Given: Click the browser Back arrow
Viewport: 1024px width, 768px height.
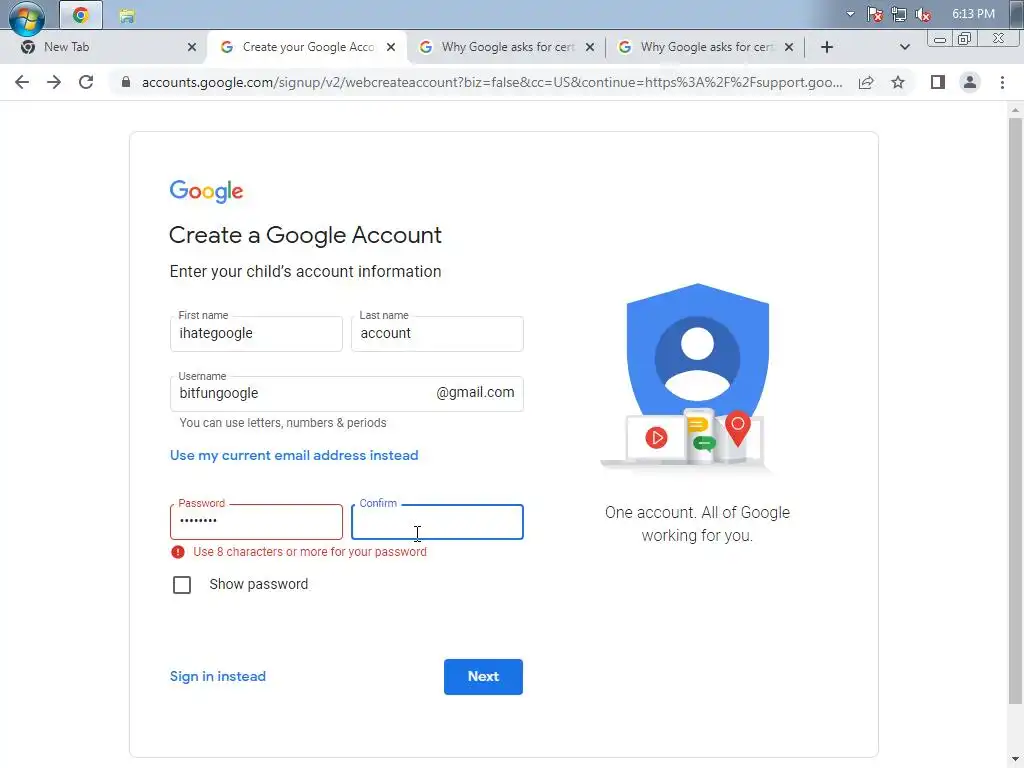Looking at the screenshot, I should coord(22,82).
